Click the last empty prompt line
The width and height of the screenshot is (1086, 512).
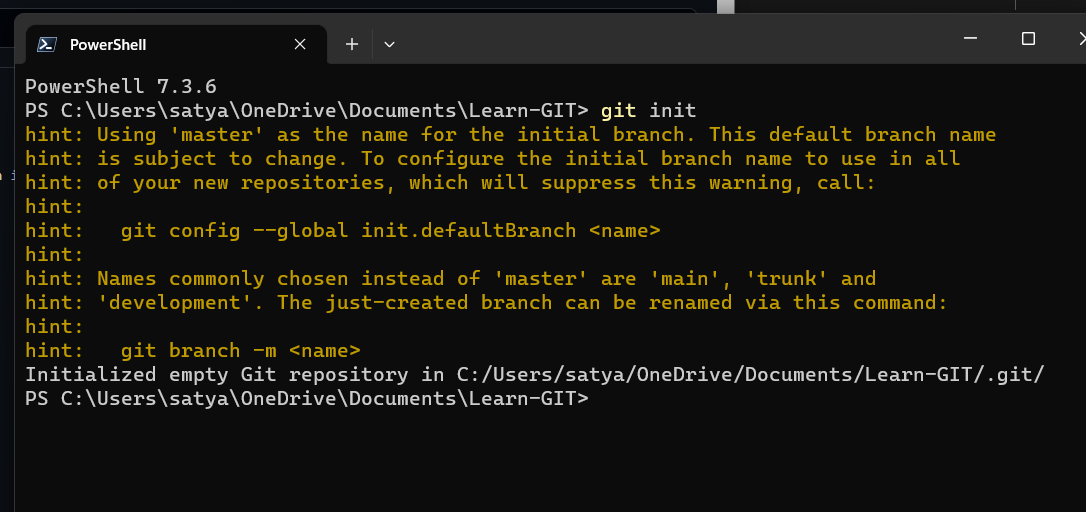tap(307, 399)
